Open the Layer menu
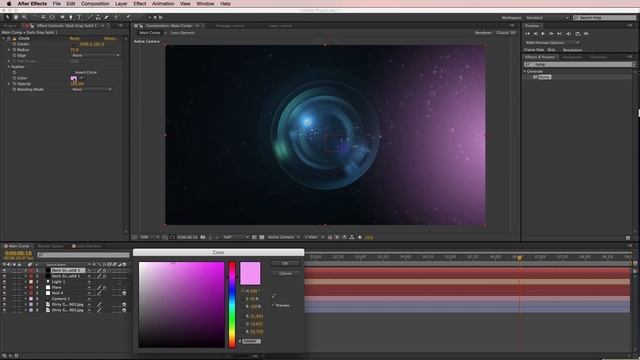Image resolution: width=640 pixels, height=360 pixels. coord(121,4)
